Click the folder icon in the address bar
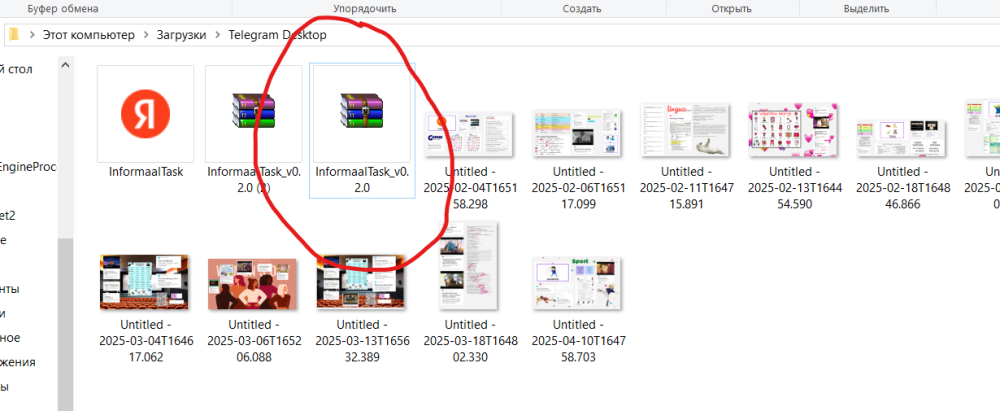 (14, 34)
